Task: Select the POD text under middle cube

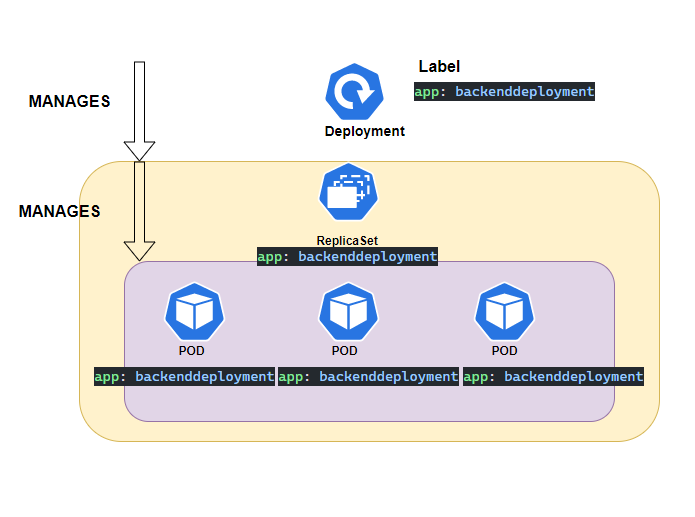Action: pyautogui.click(x=344, y=351)
